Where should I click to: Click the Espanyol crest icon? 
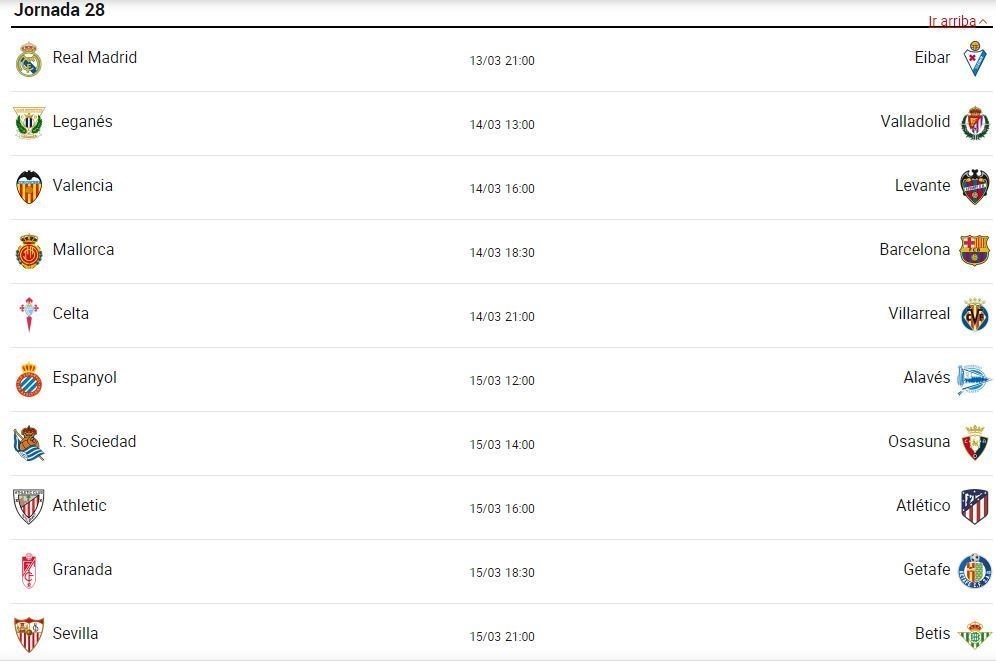(x=29, y=379)
